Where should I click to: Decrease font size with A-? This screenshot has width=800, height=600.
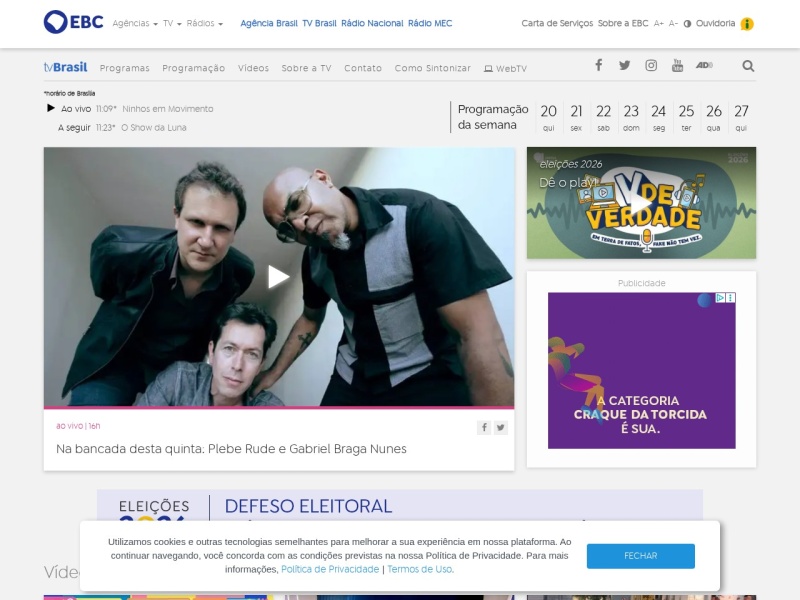click(x=673, y=23)
